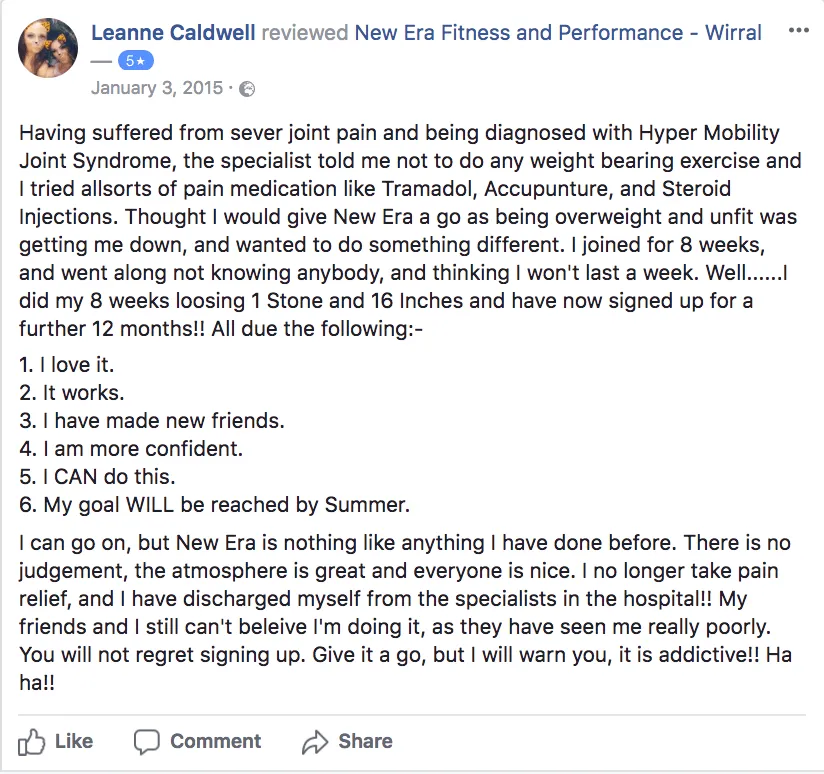Click the "1. I love it." line

(x=67, y=365)
